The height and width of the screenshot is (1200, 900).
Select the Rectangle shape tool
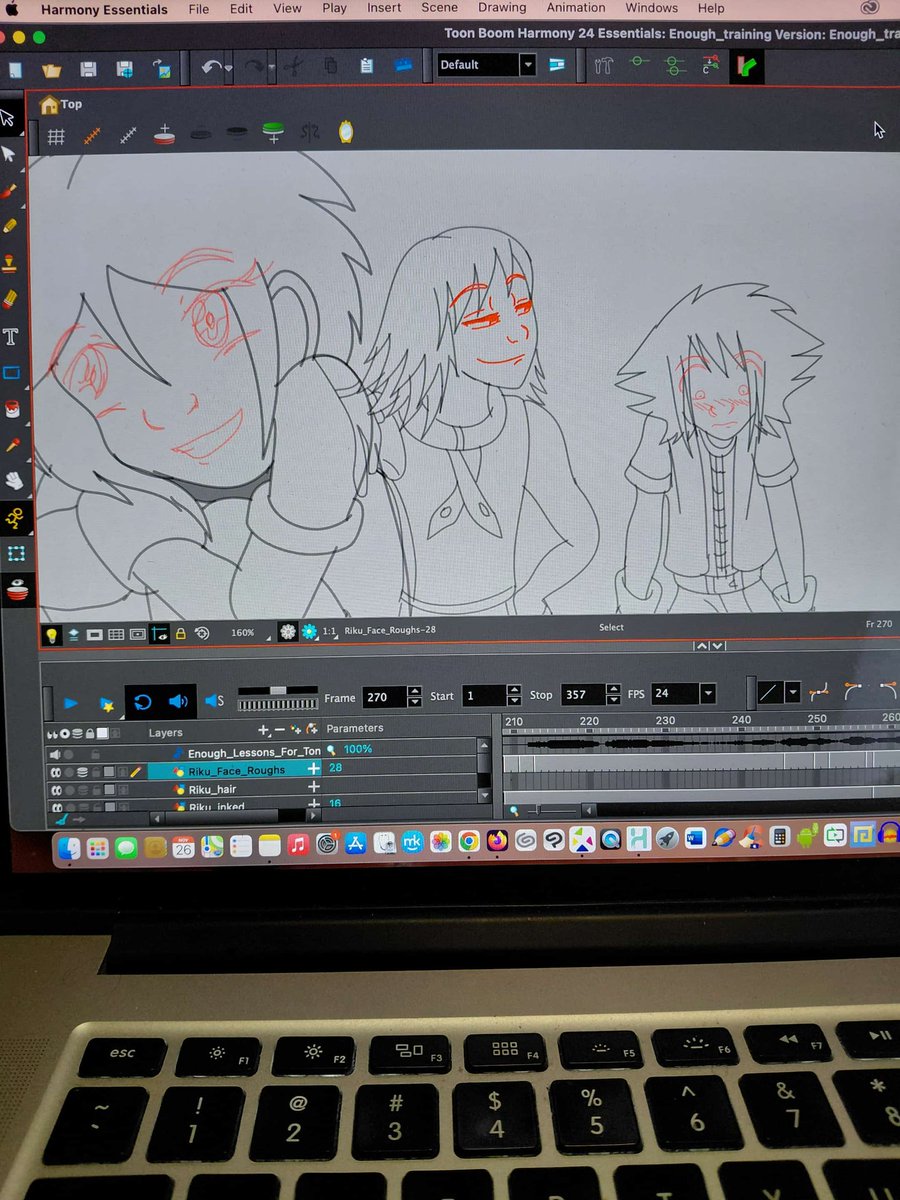[11, 373]
